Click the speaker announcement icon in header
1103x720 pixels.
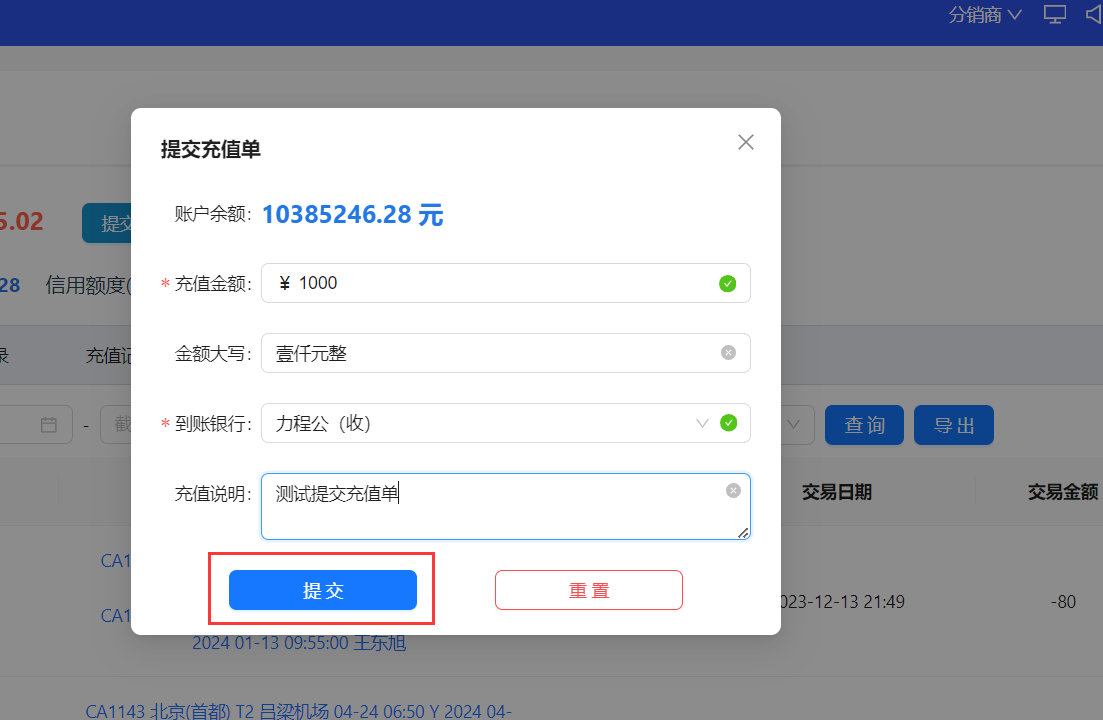coord(1093,15)
